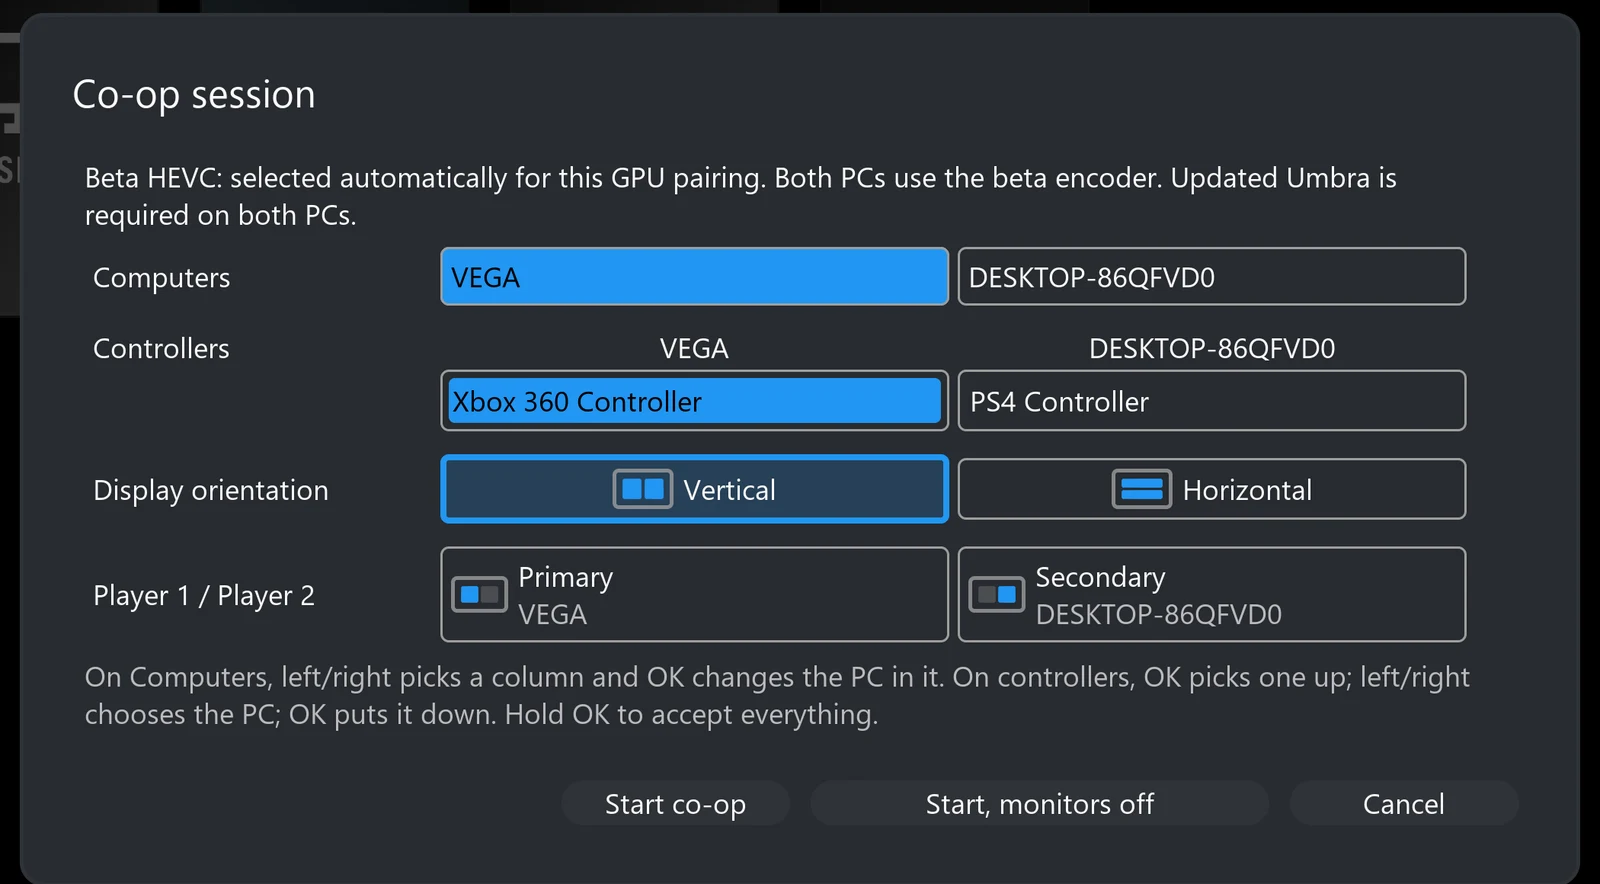Select Primary VEGA player slot
This screenshot has height=884, width=1600.
pos(694,594)
